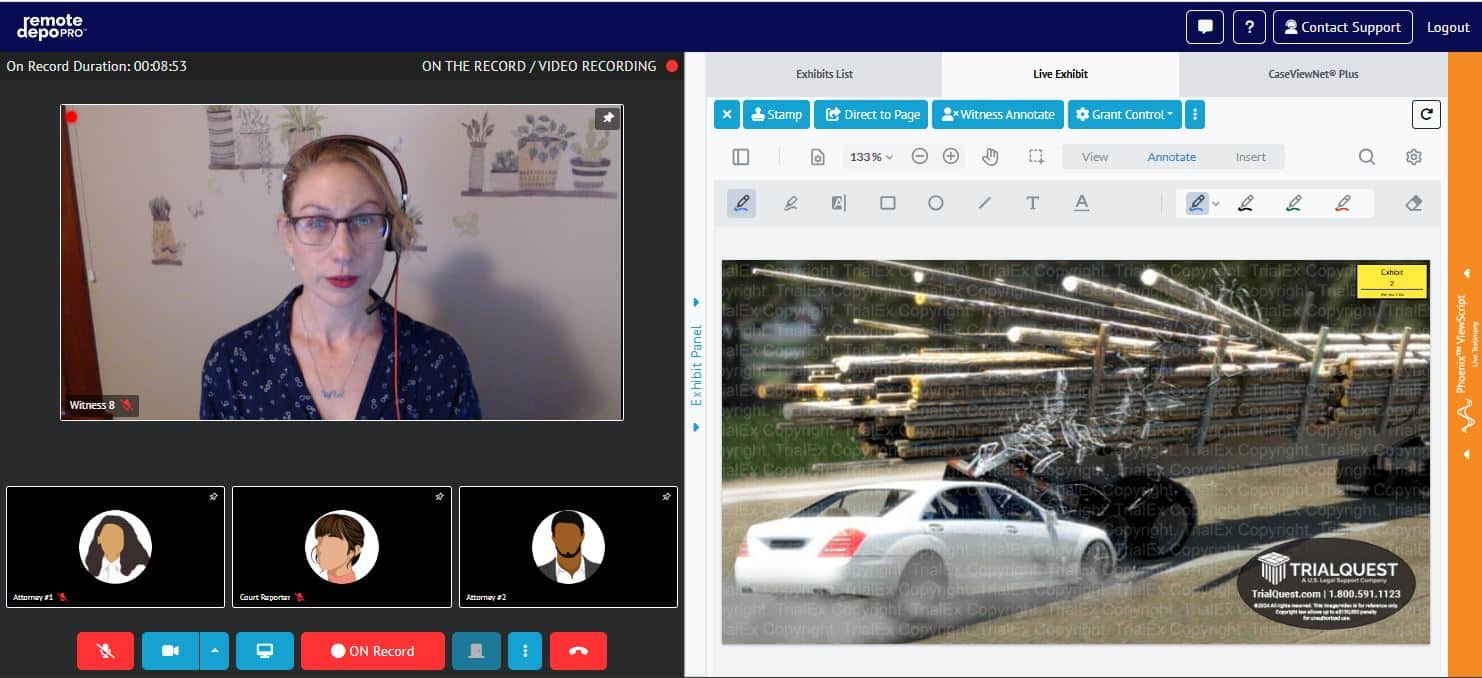Switch to the CaseViewNet Plus tab
The image size is (1482, 678).
1313,74
